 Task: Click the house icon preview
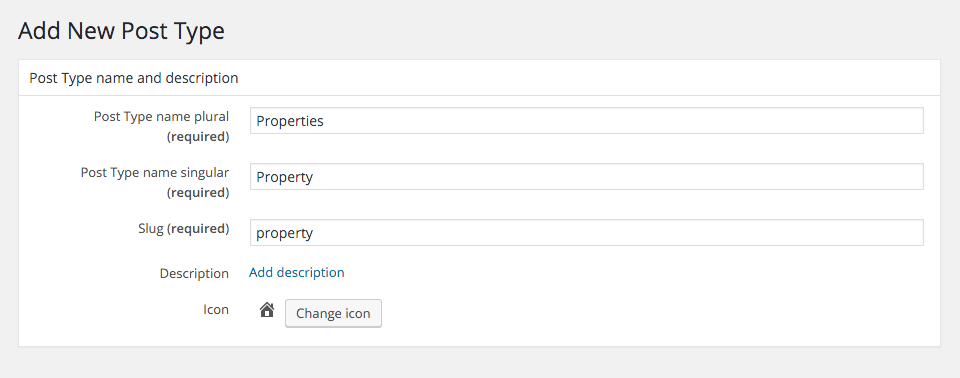point(266,311)
